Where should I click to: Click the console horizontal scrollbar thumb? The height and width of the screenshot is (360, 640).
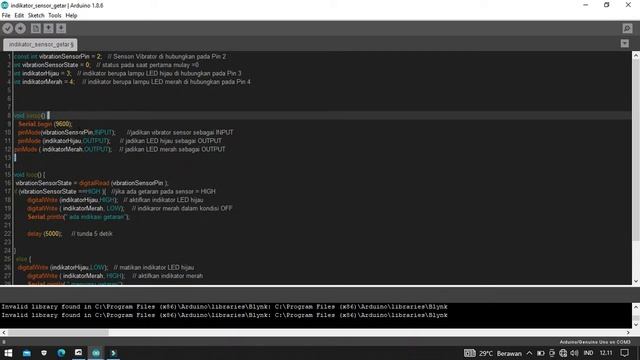(x=58, y=333)
